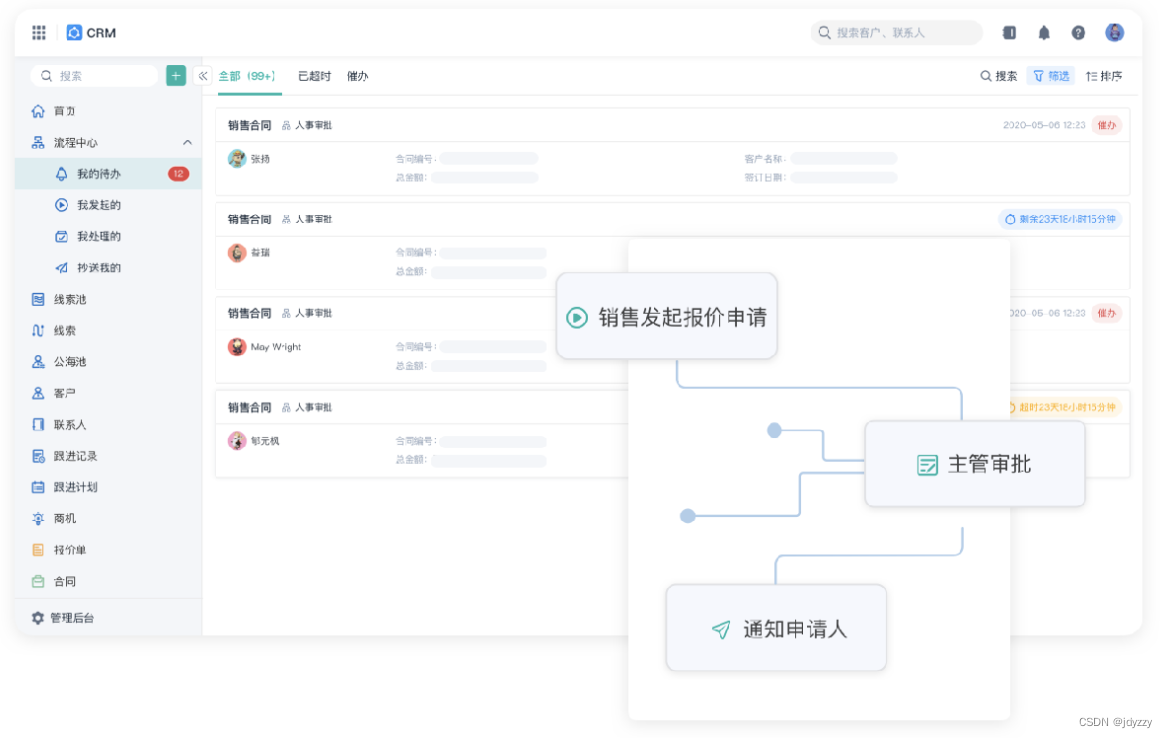The height and width of the screenshot is (738, 1168).
Task: Click the 搜索 button in list toolbar
Action: [998, 76]
